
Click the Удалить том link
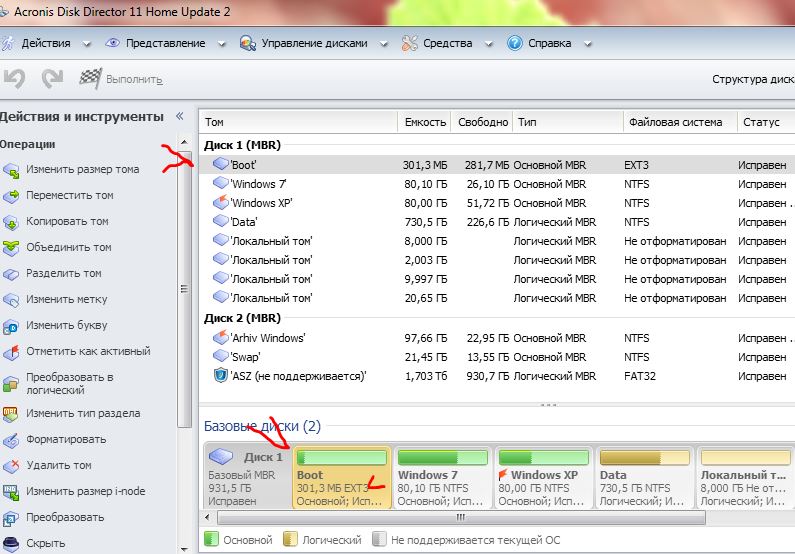pos(59,465)
